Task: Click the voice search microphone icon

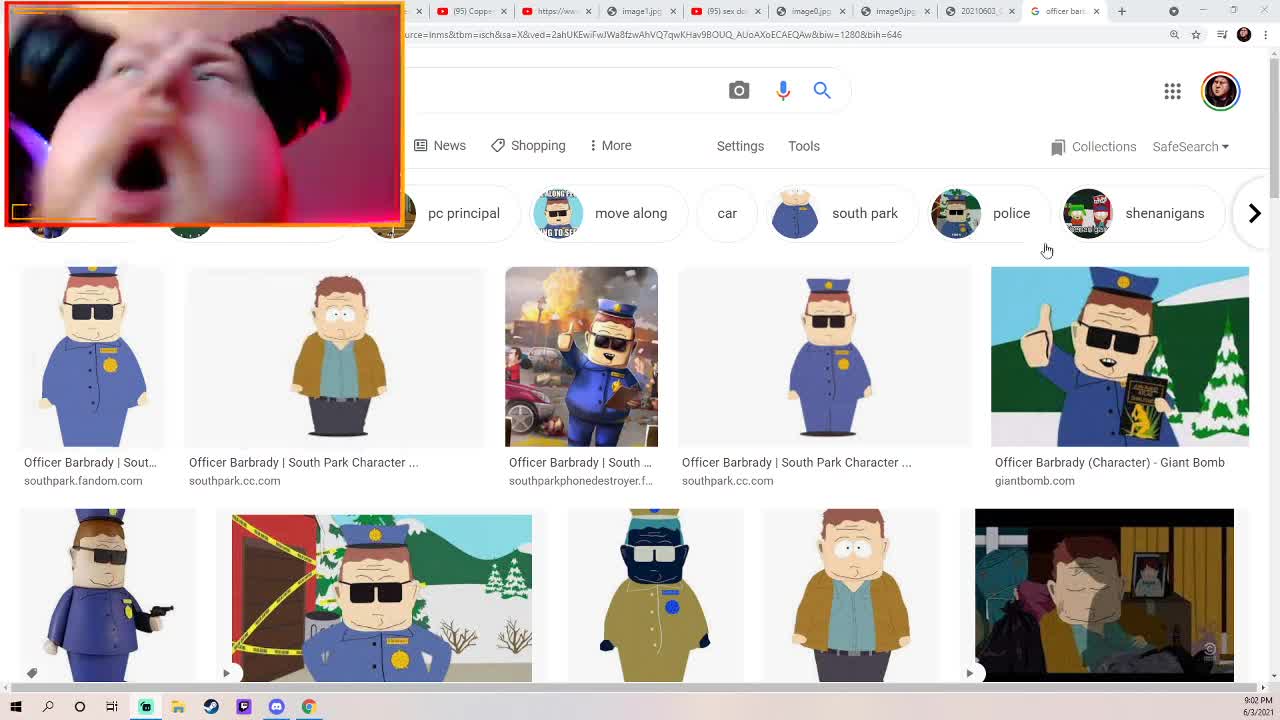Action: 783,90
